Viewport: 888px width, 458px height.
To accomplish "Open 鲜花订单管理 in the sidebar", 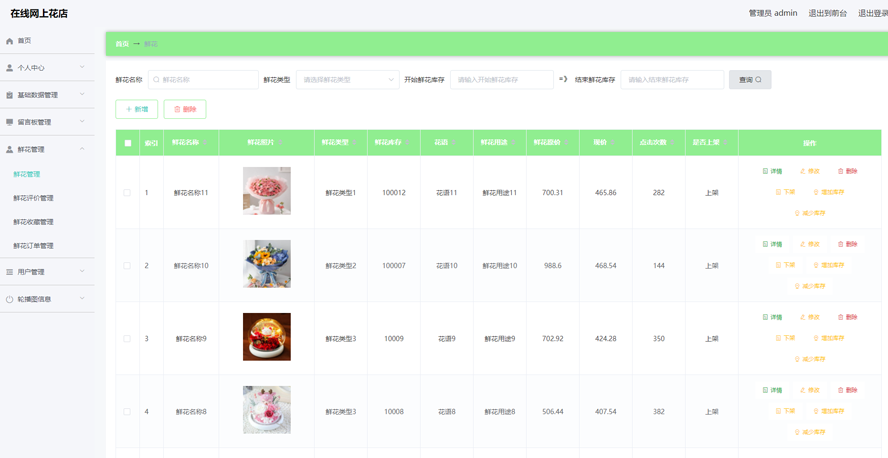I will tap(33, 246).
